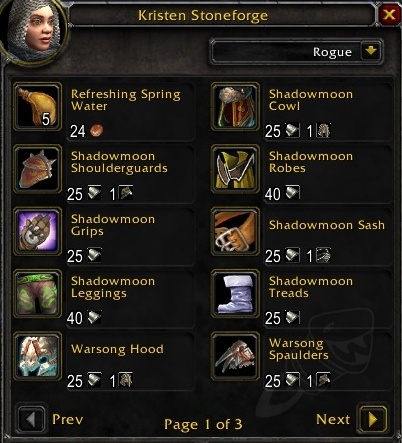Click the Shadowmoon Cowl item icon
The image size is (402, 443).
tap(235, 107)
